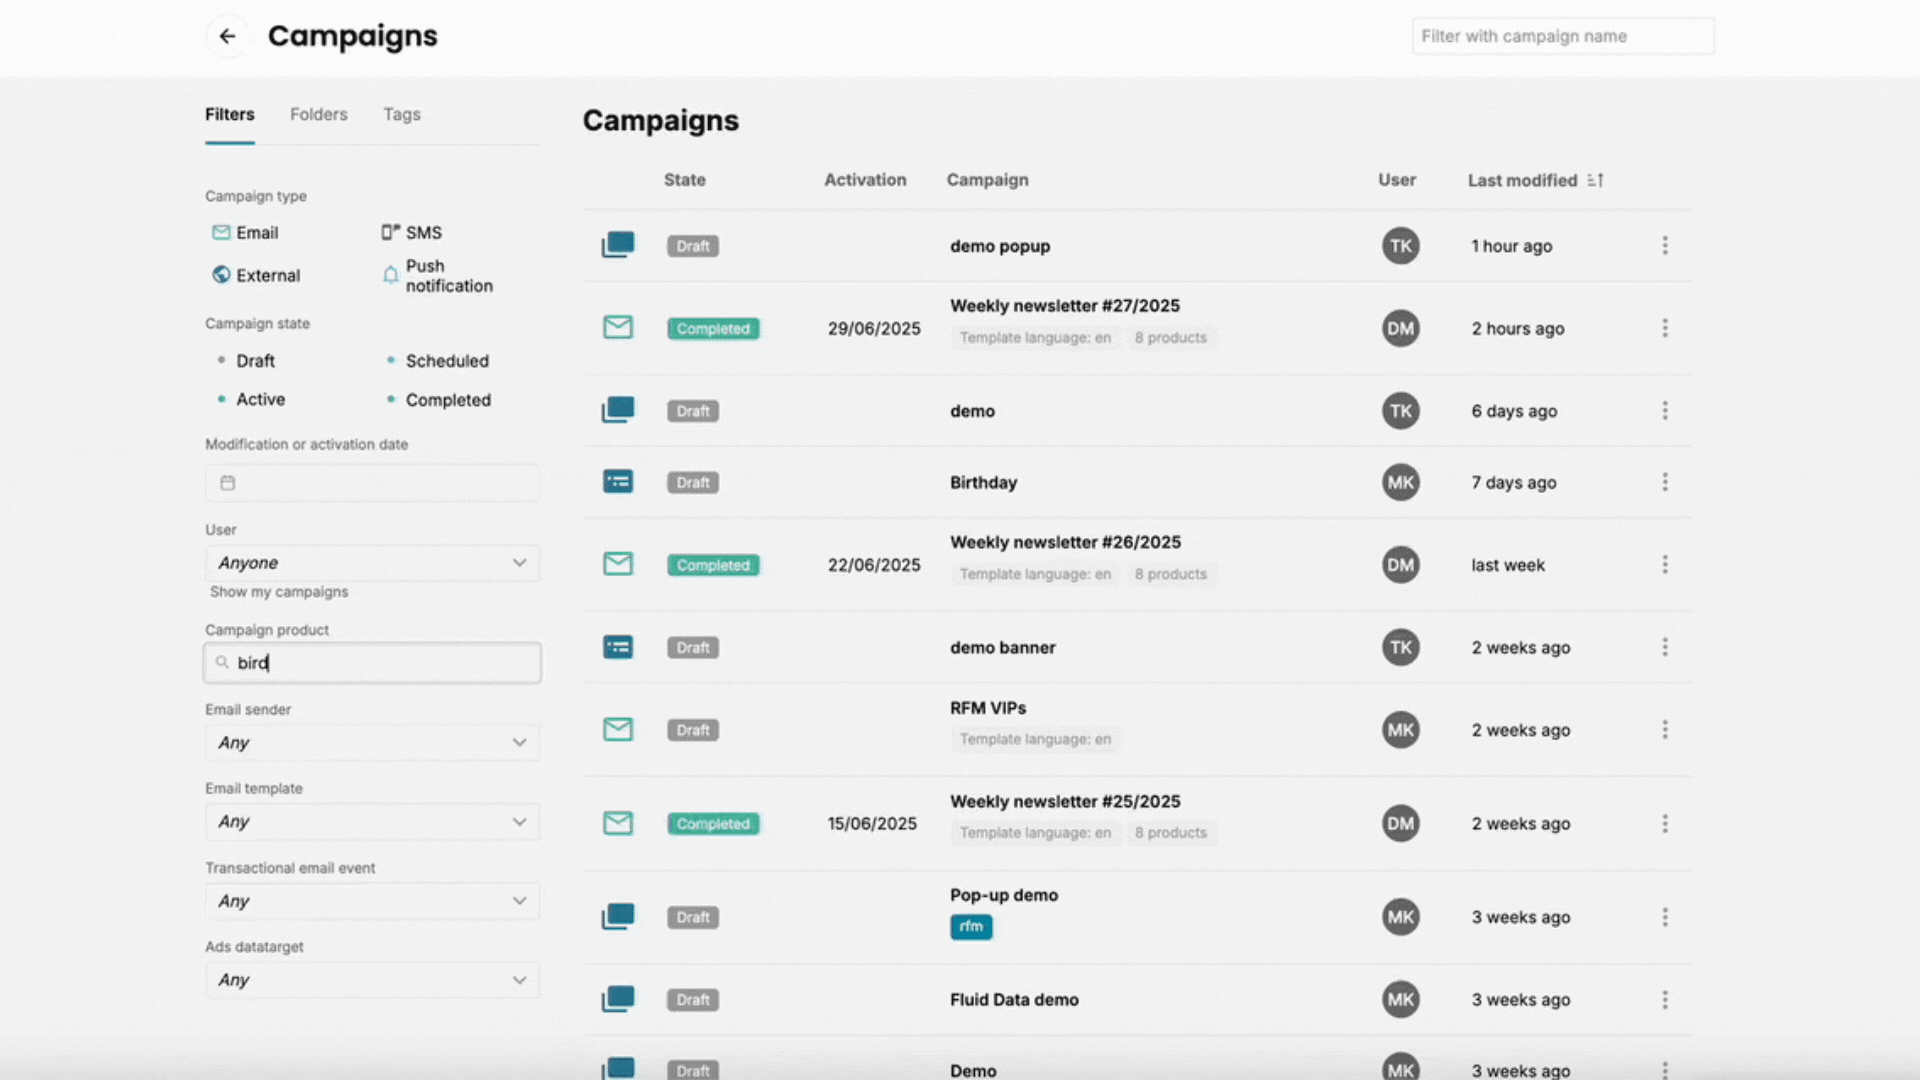Switch to the Tags tab

click(401, 115)
